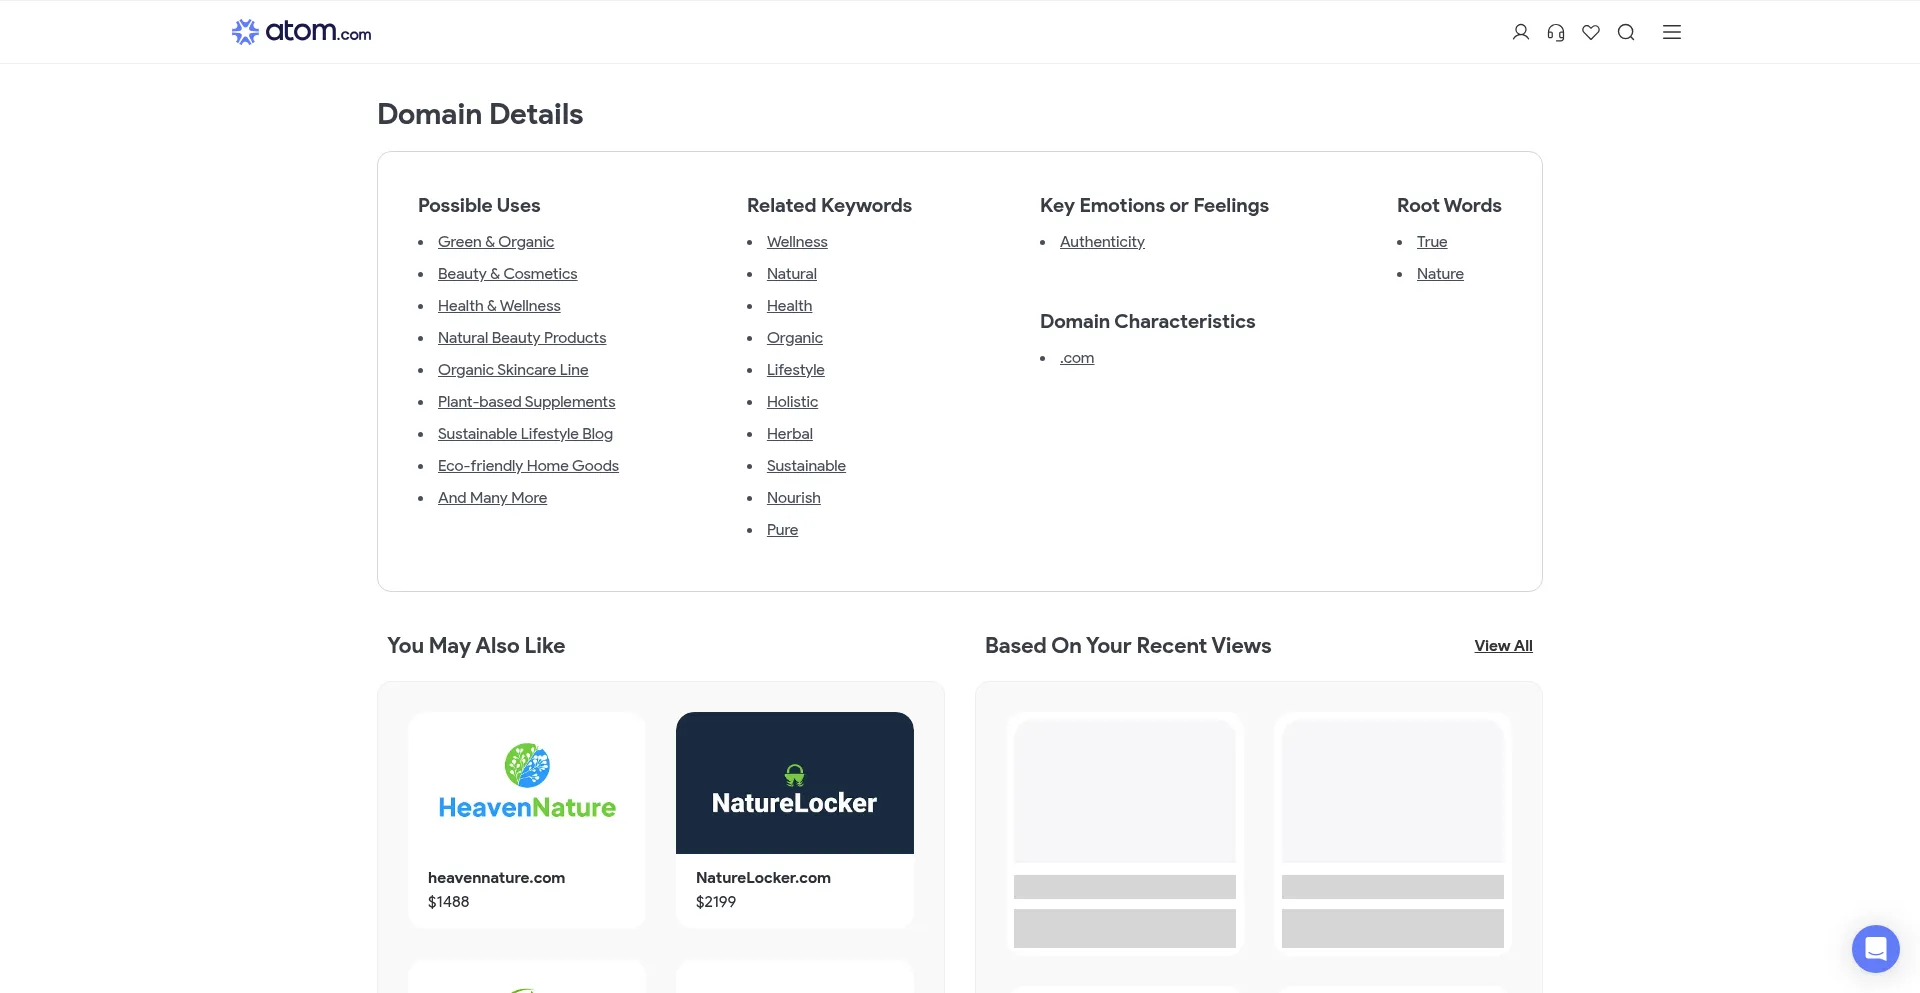Screen dimensions: 1920x993
Task: Click the headset support icon
Action: click(1555, 32)
